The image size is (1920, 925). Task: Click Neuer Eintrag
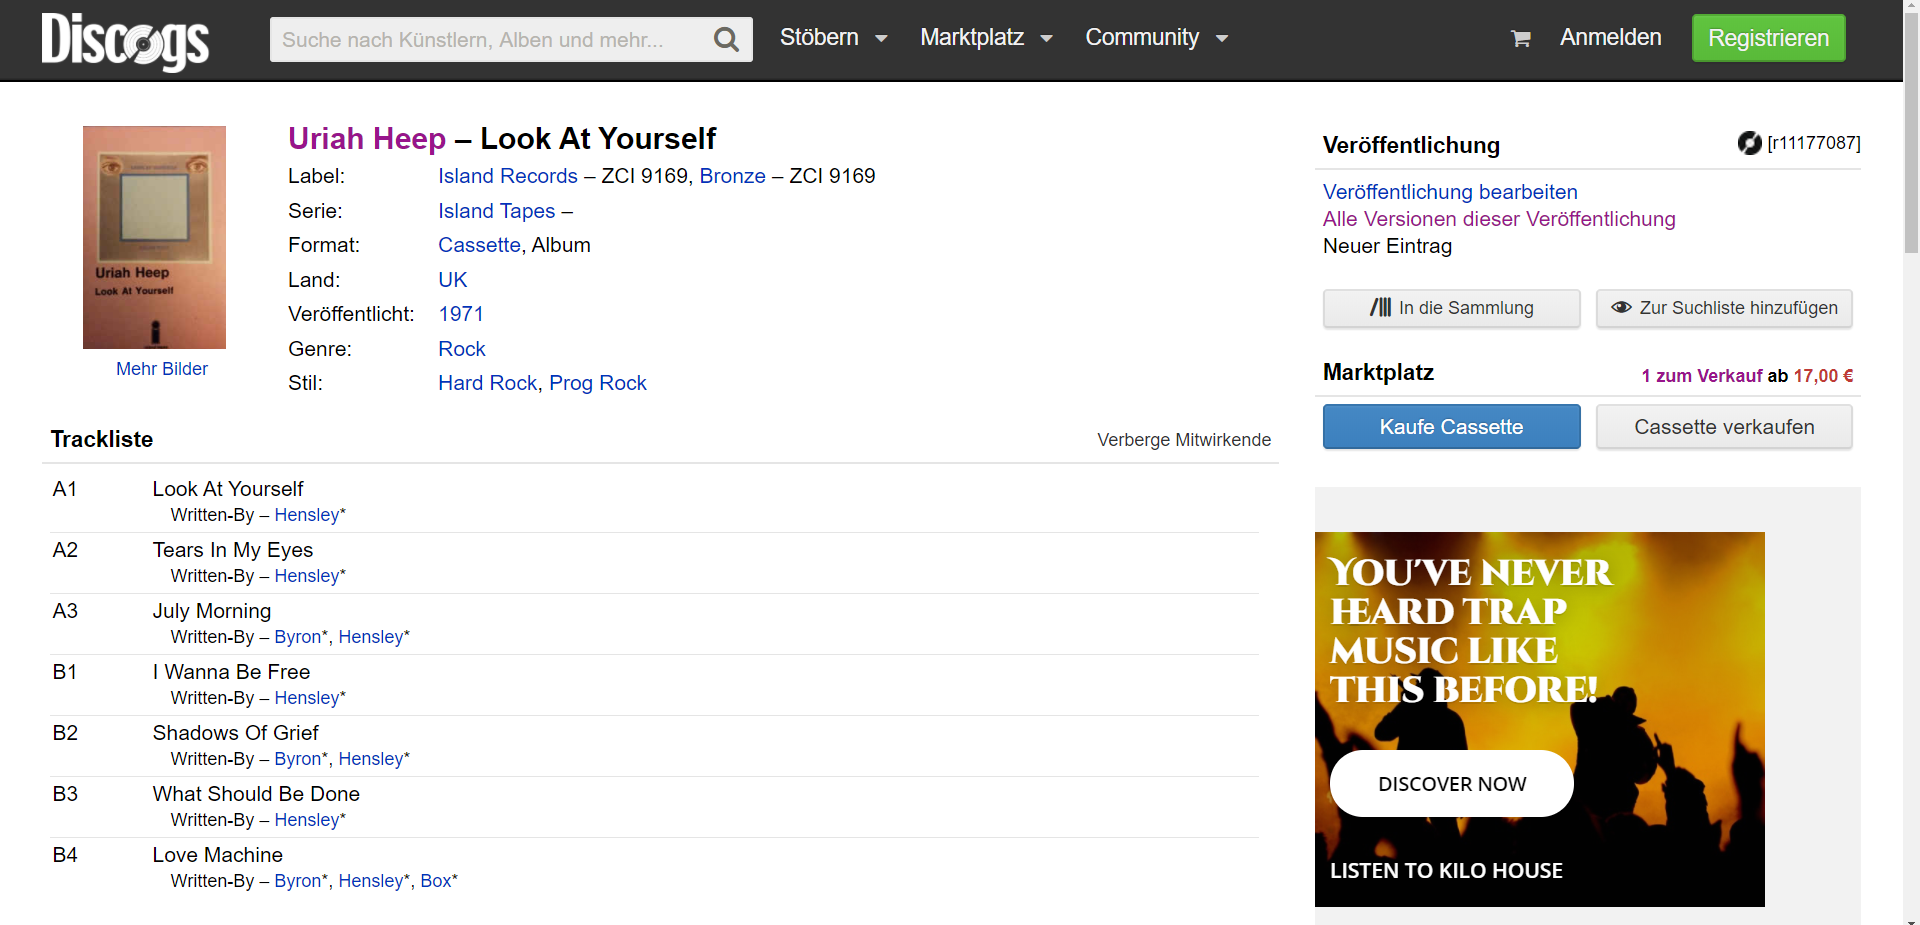click(1387, 246)
